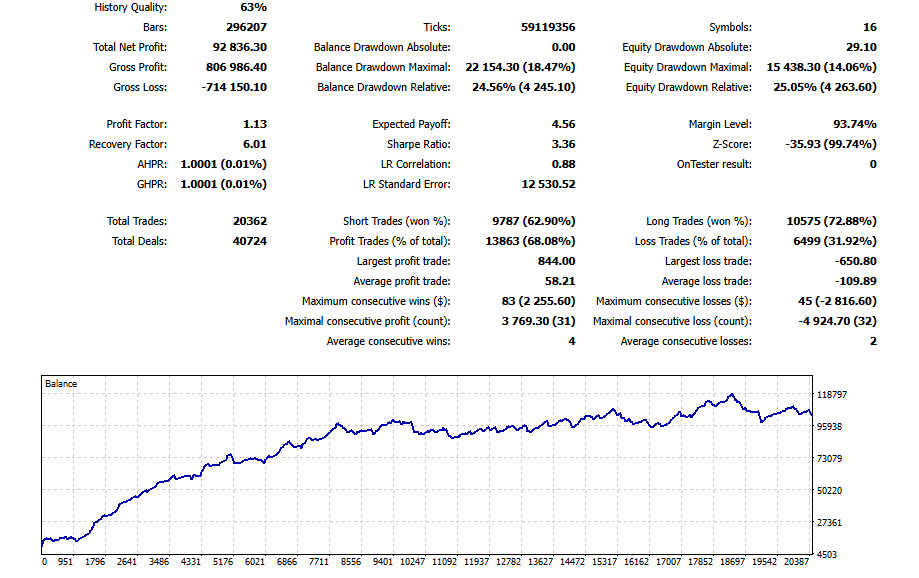Click the Margin Level value 93.74%
Viewport: 919px width, 578px height.
coord(855,124)
